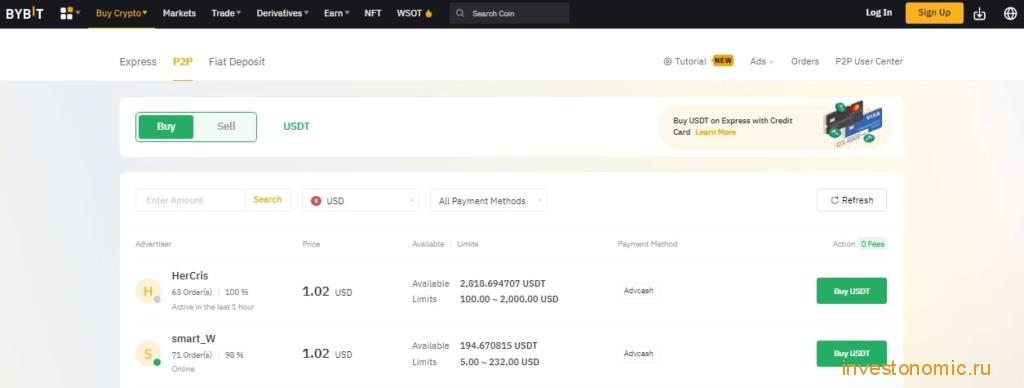
Task: Click the Payment Method column header
Action: coord(647,244)
